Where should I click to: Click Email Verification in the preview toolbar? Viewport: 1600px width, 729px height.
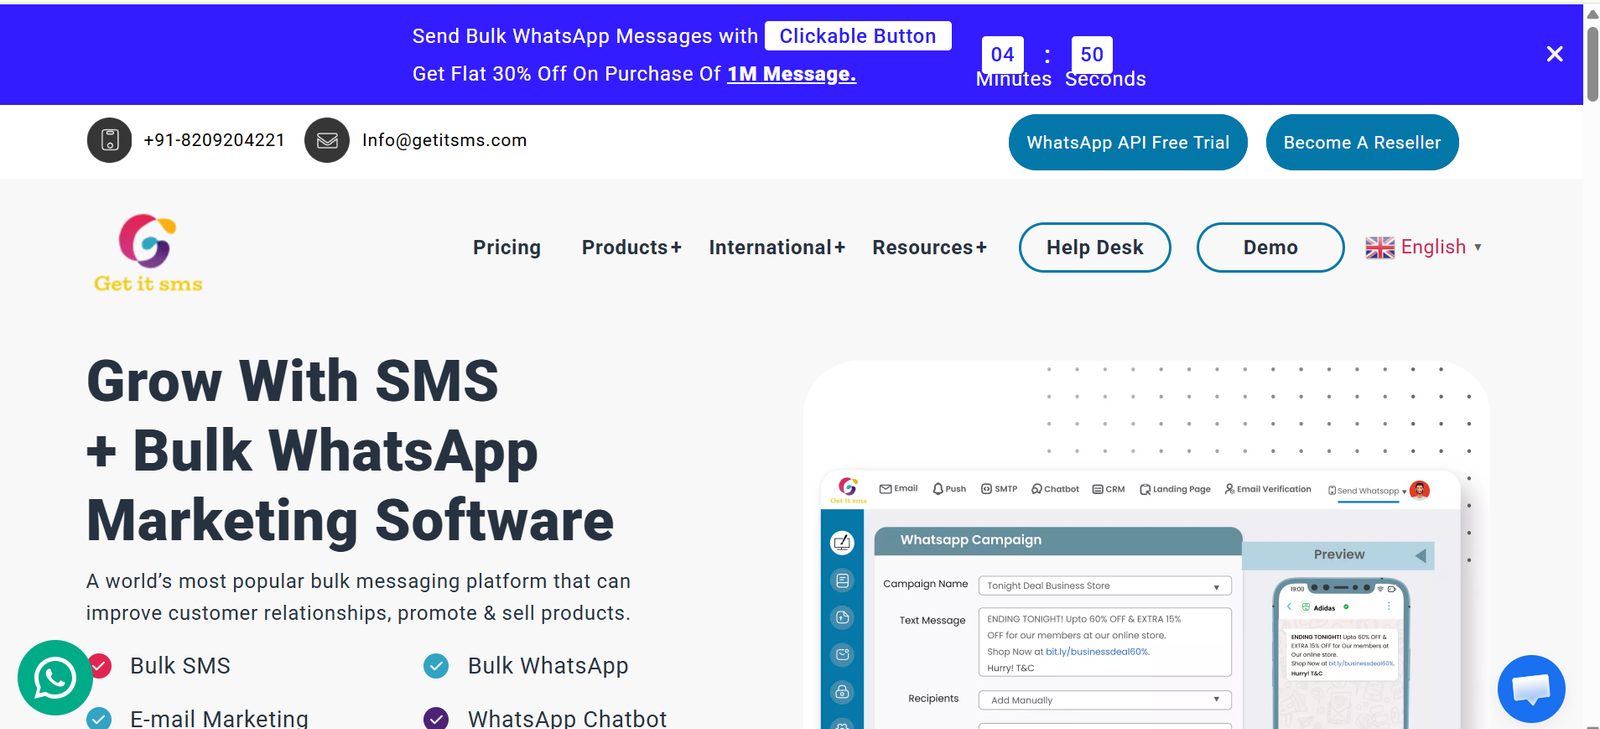click(x=1268, y=489)
